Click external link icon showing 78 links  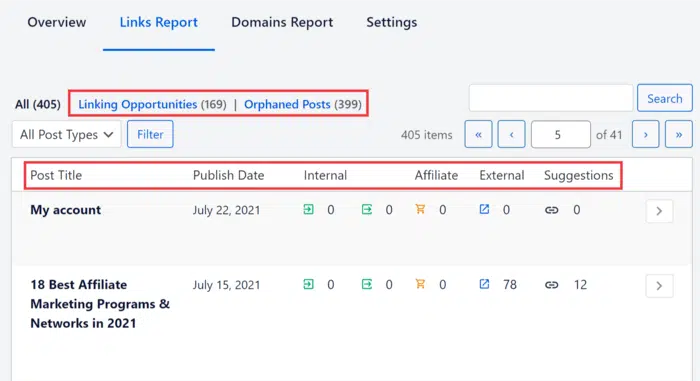pos(484,284)
